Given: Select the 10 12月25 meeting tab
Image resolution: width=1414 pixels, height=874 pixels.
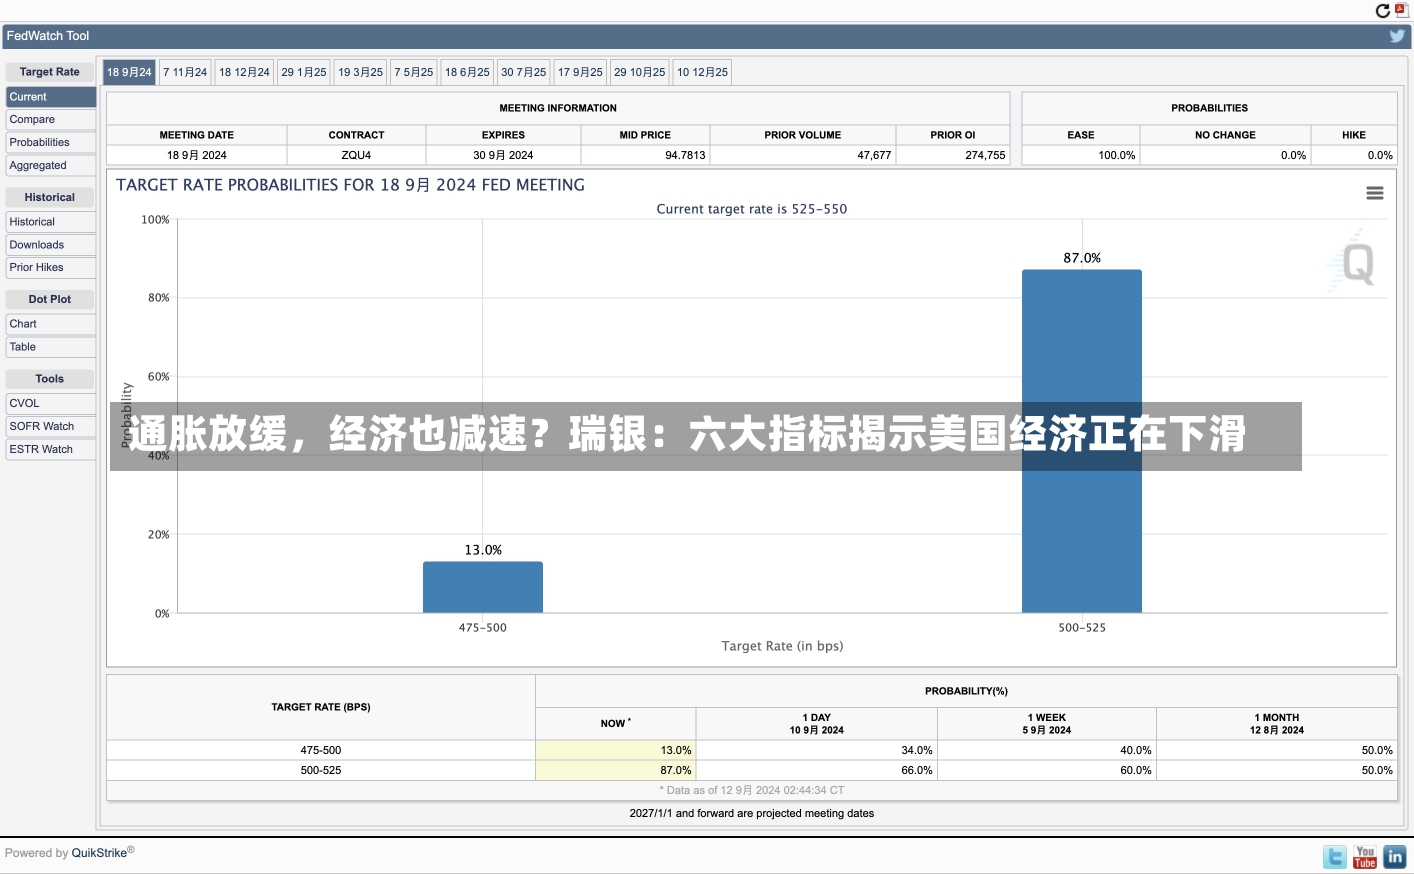Looking at the screenshot, I should (702, 72).
